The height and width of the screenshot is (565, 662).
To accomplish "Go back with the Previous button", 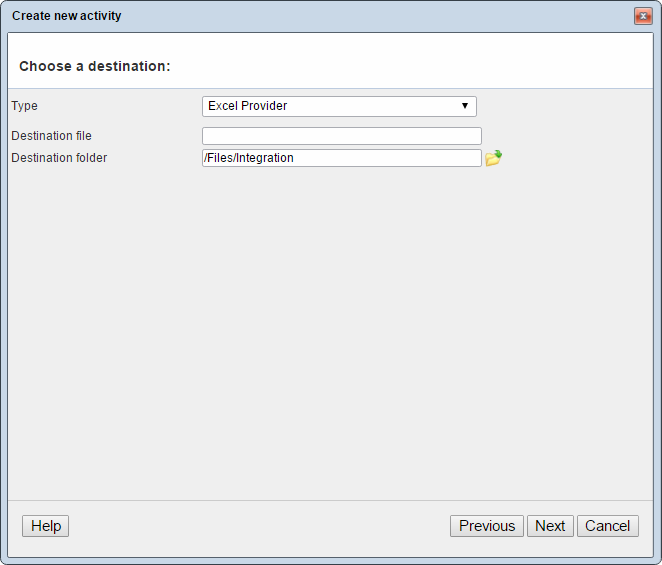I will (487, 526).
